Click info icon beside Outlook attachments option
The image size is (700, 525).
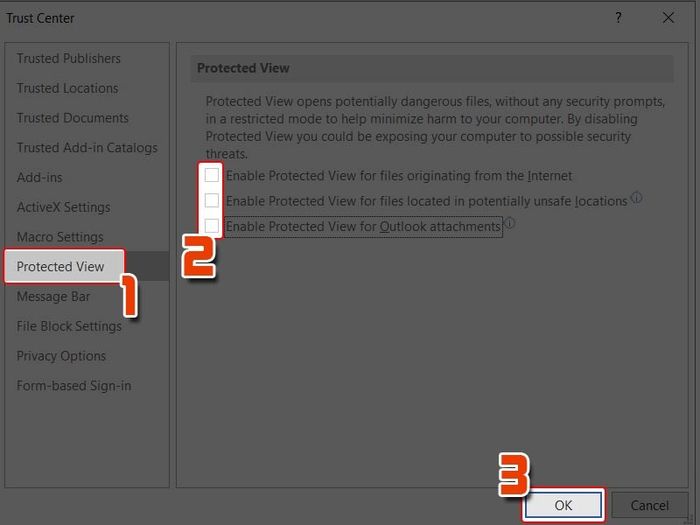[x=509, y=223]
